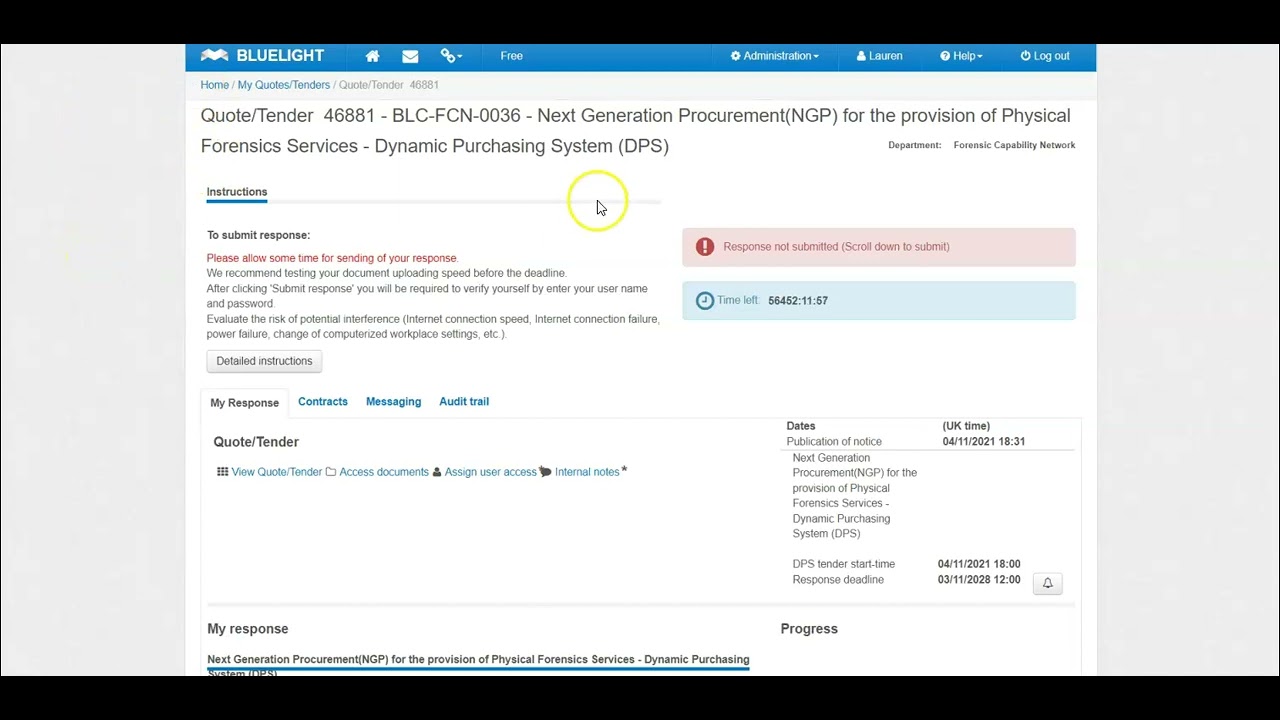Click the publication date 04/11/2021 18:31
The width and height of the screenshot is (1280, 720).
(x=984, y=441)
